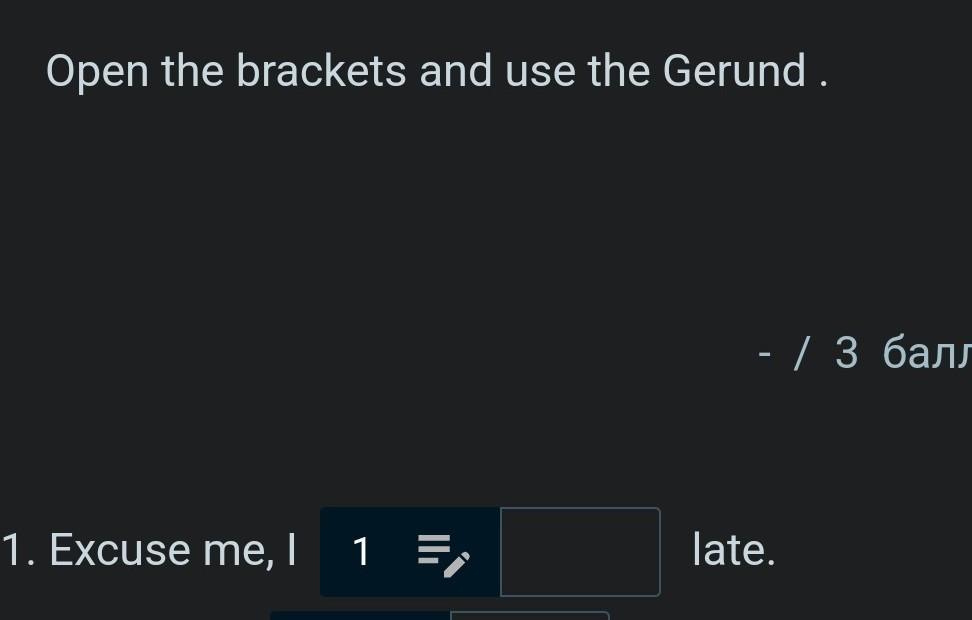The height and width of the screenshot is (620, 972).
Task: Click the word "Excuse" in sentence one
Action: (119, 550)
